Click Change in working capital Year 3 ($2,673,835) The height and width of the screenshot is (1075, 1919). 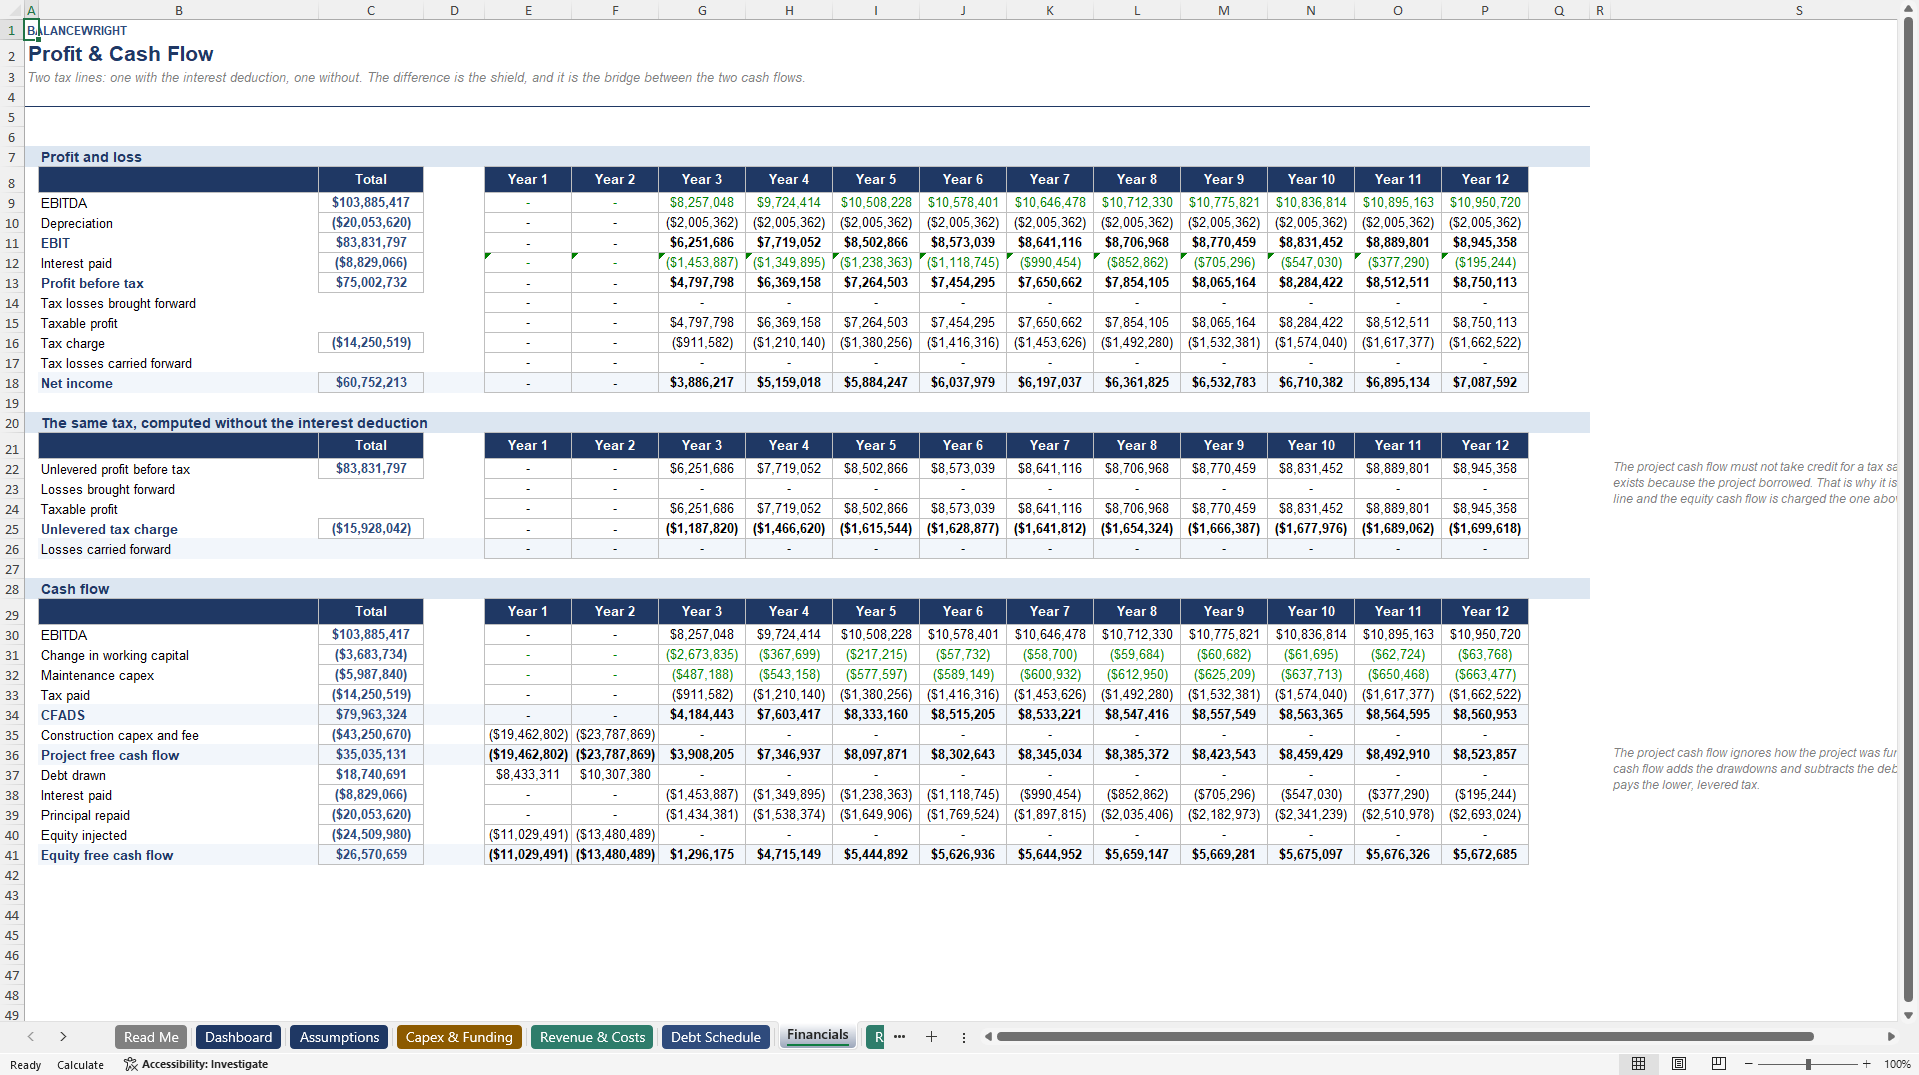pos(702,655)
